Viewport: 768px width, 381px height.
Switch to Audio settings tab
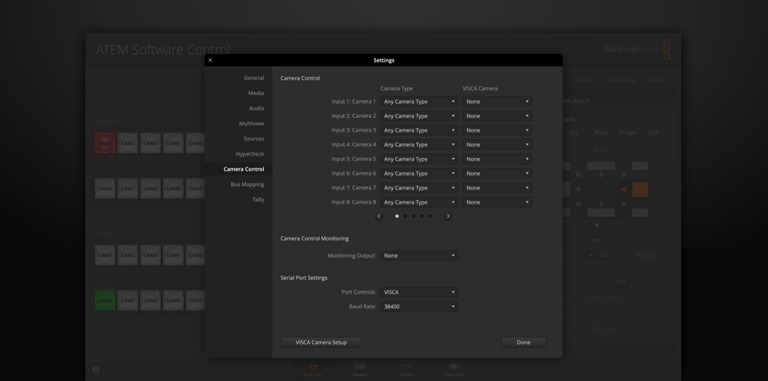point(256,108)
